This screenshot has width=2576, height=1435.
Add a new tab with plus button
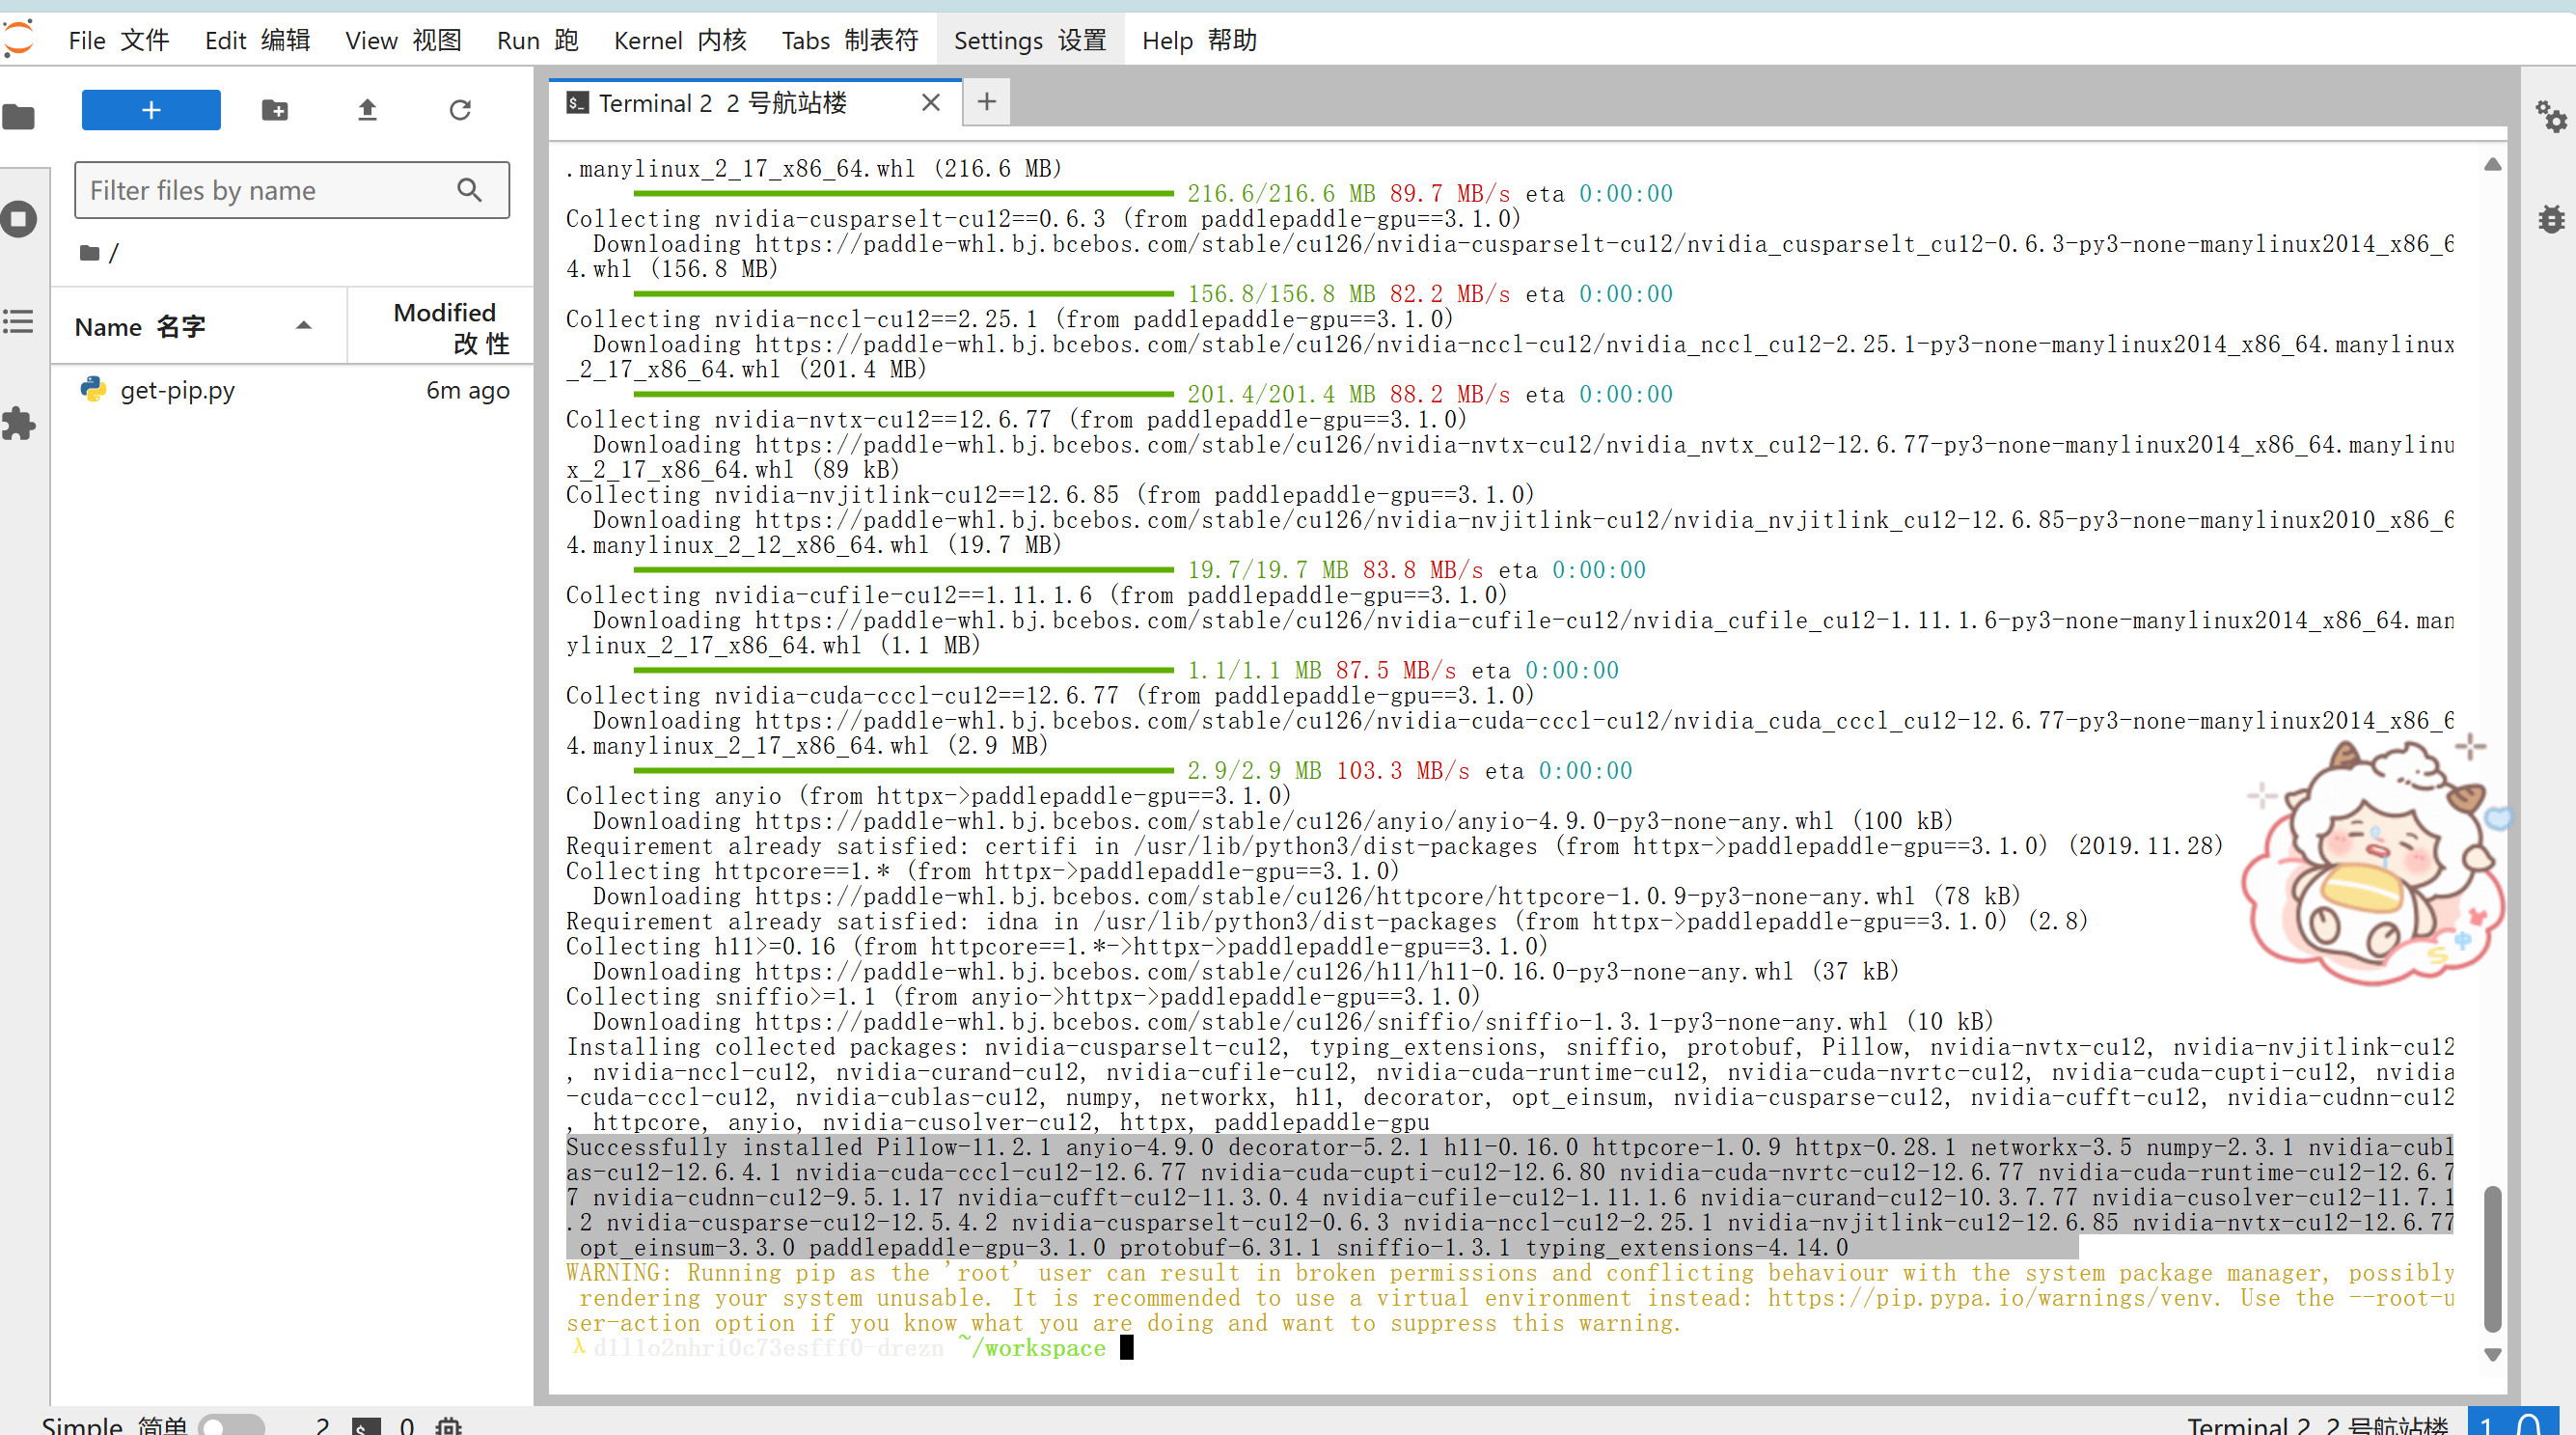[x=987, y=102]
